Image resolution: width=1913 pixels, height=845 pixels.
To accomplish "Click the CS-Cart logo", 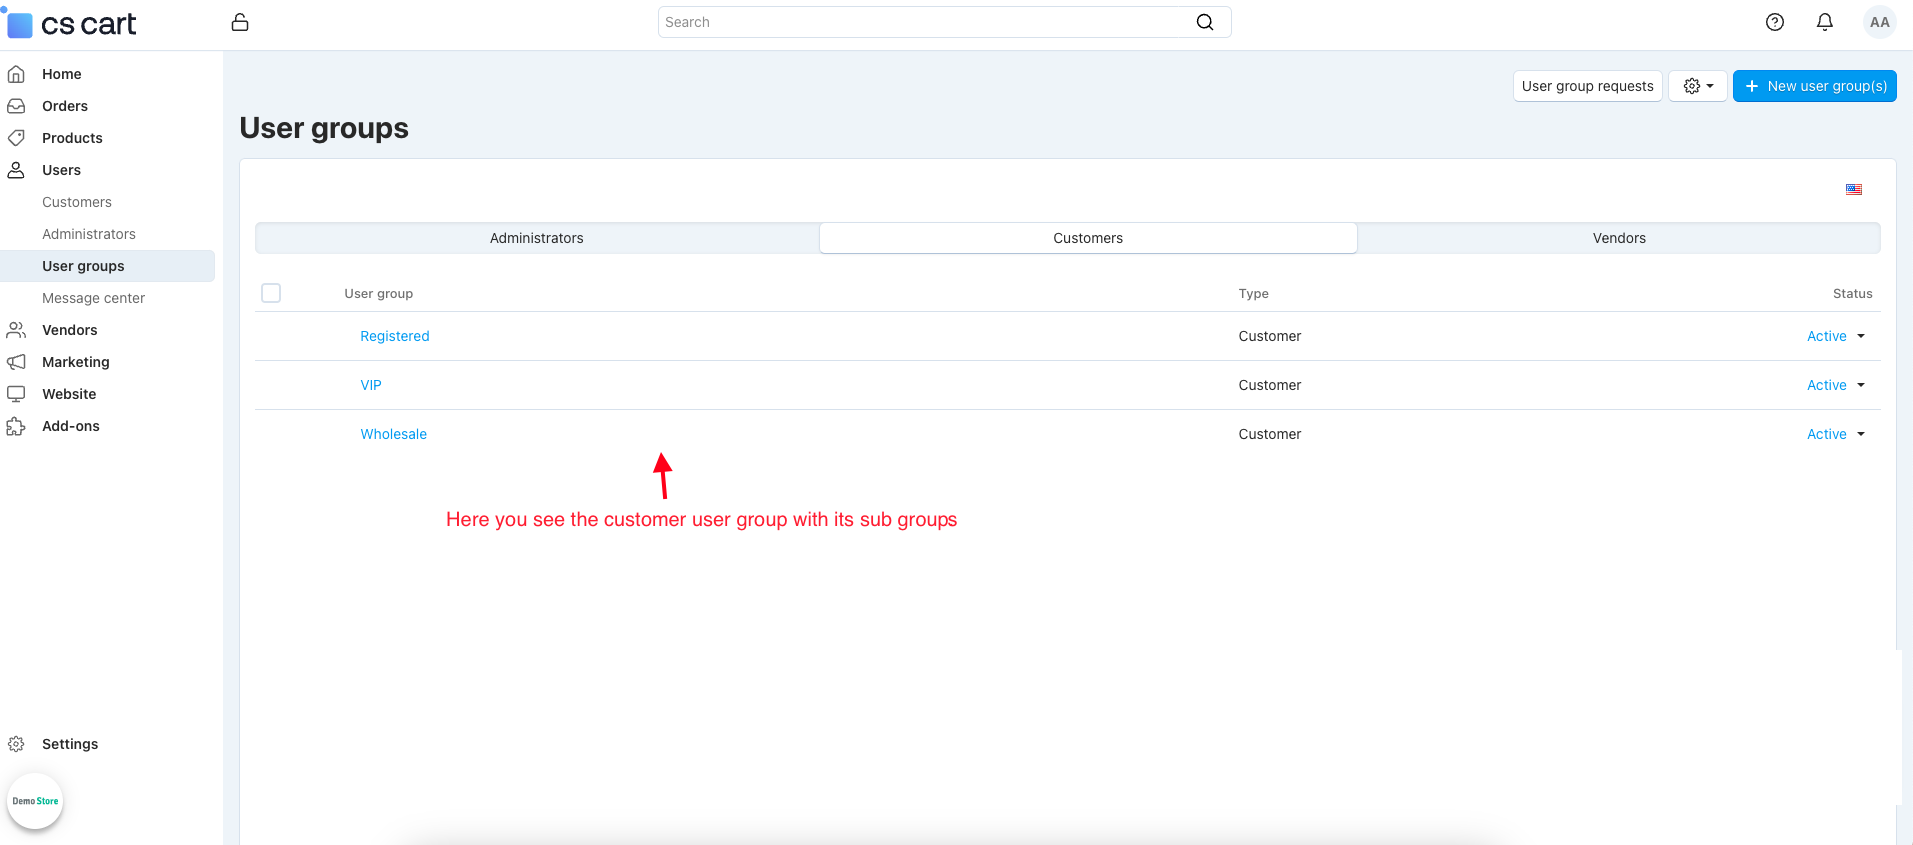I will pos(73,24).
